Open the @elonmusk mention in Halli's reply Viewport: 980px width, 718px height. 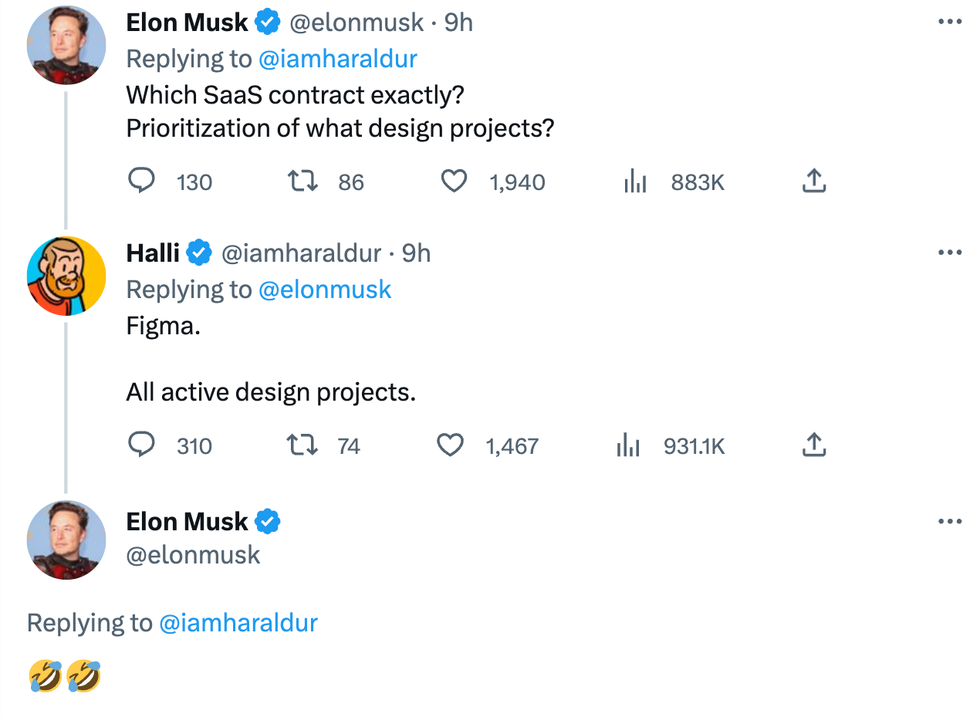click(x=324, y=290)
